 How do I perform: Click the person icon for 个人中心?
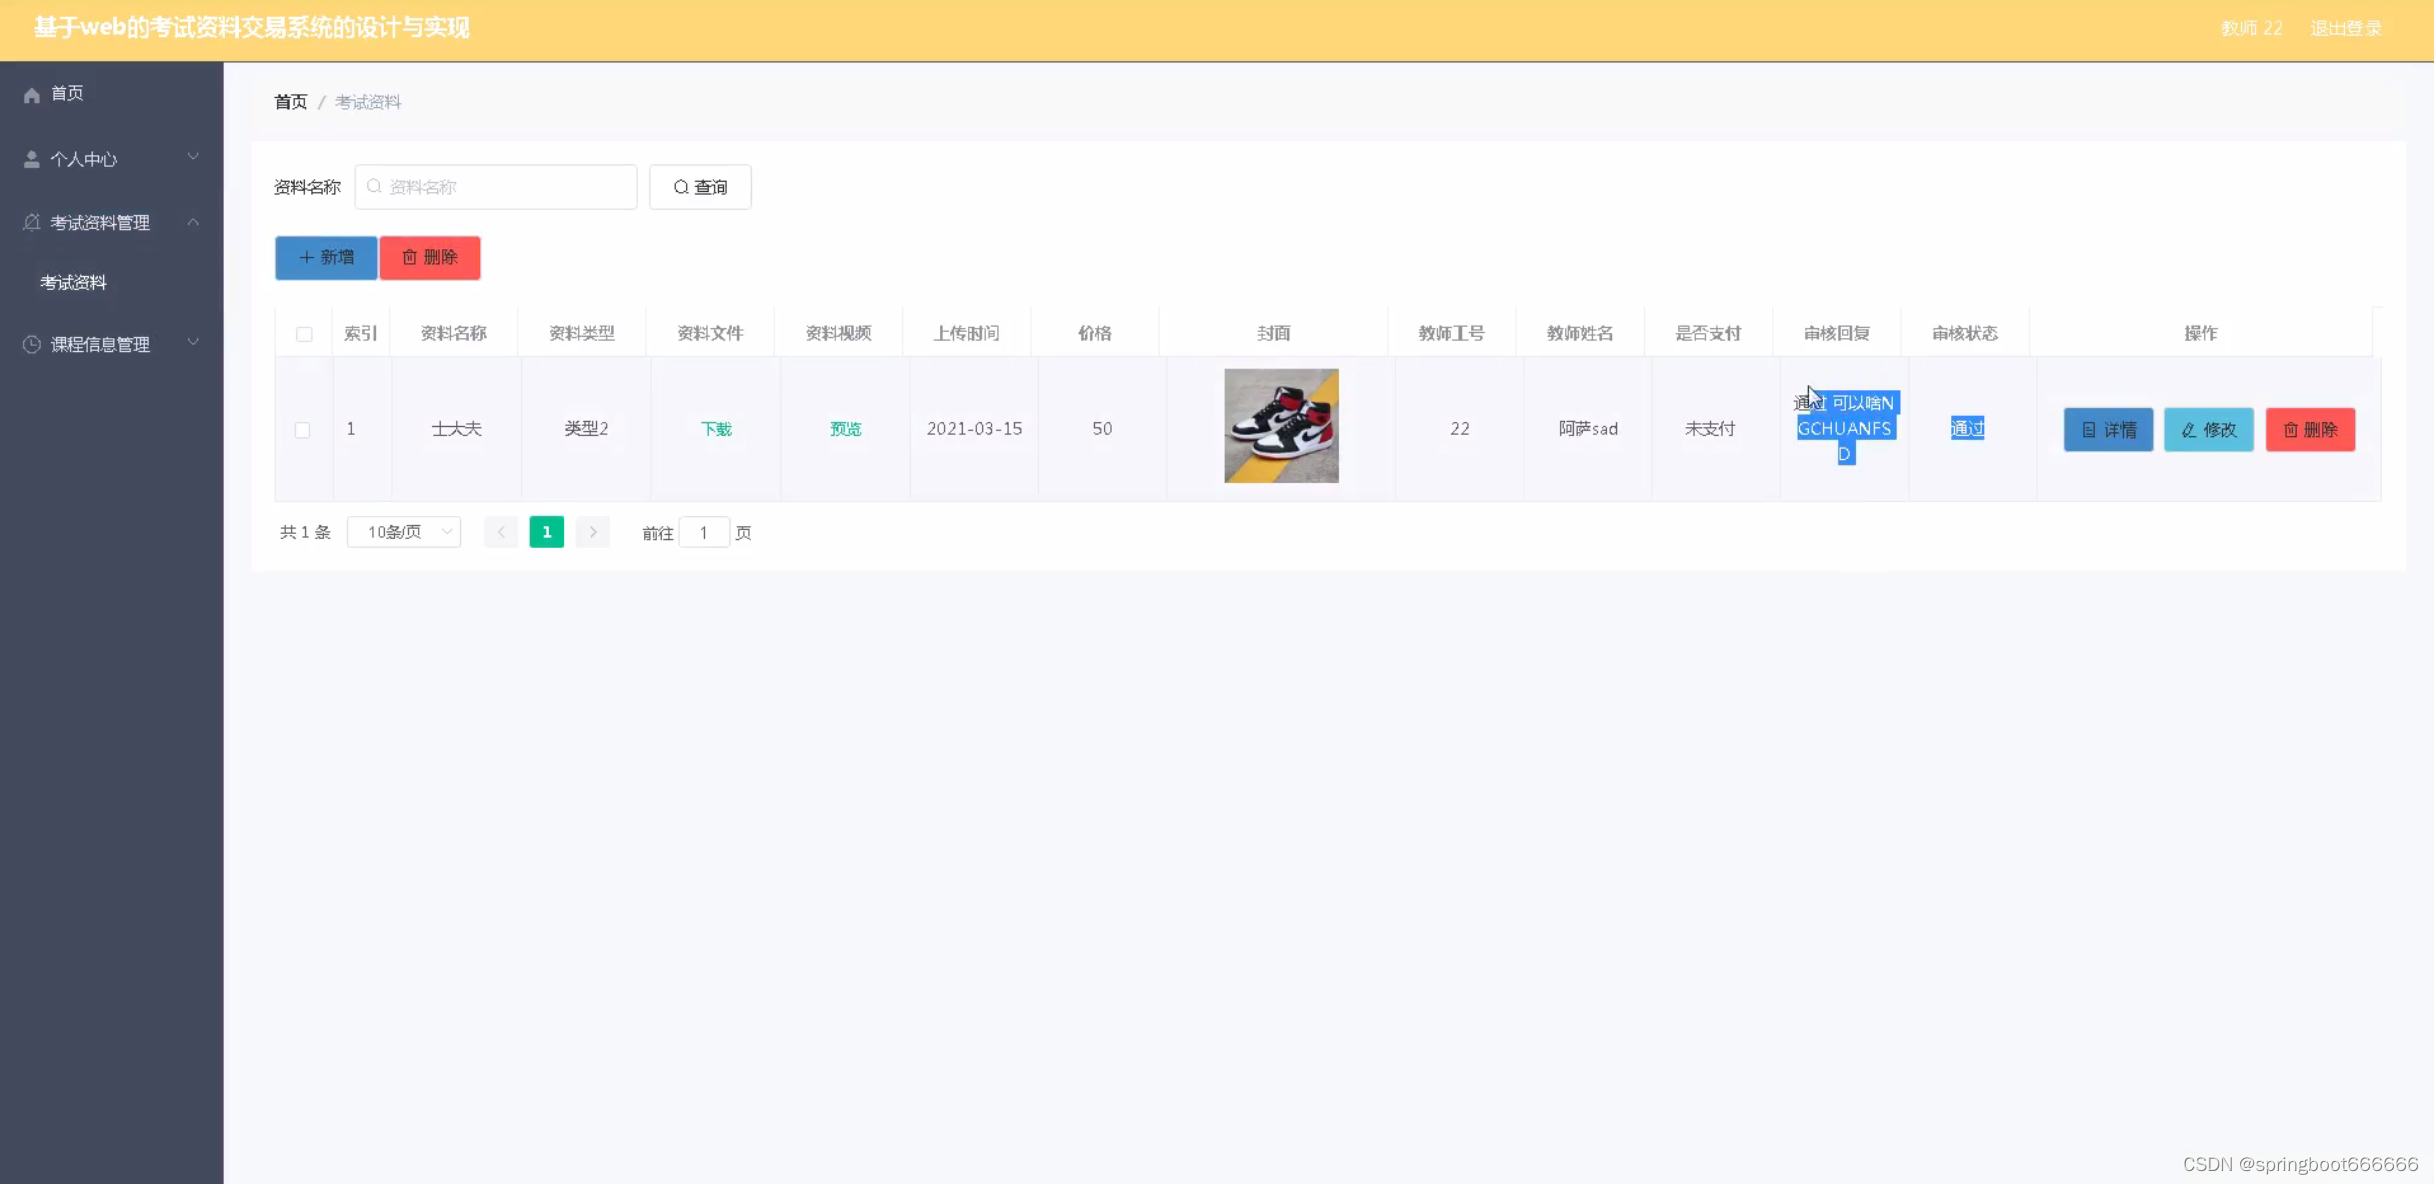tap(32, 160)
